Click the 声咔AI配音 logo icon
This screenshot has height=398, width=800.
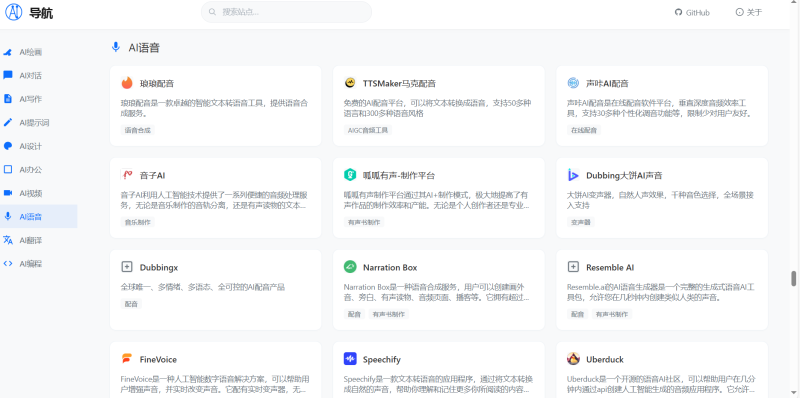(x=573, y=83)
